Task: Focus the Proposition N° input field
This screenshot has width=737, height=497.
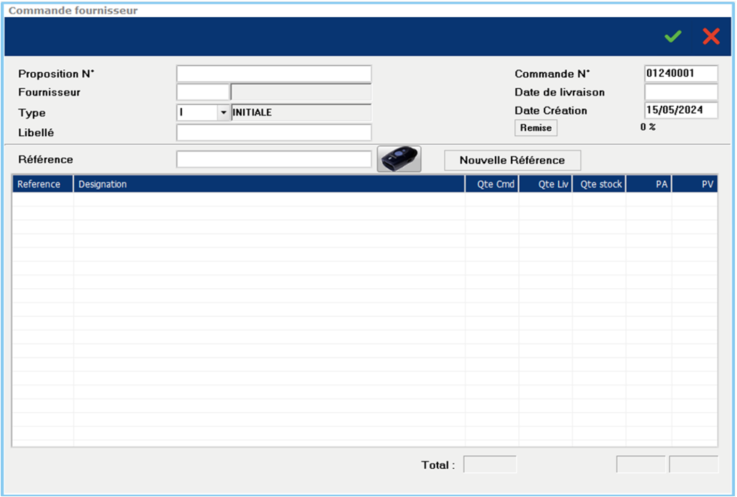Action: [273, 74]
